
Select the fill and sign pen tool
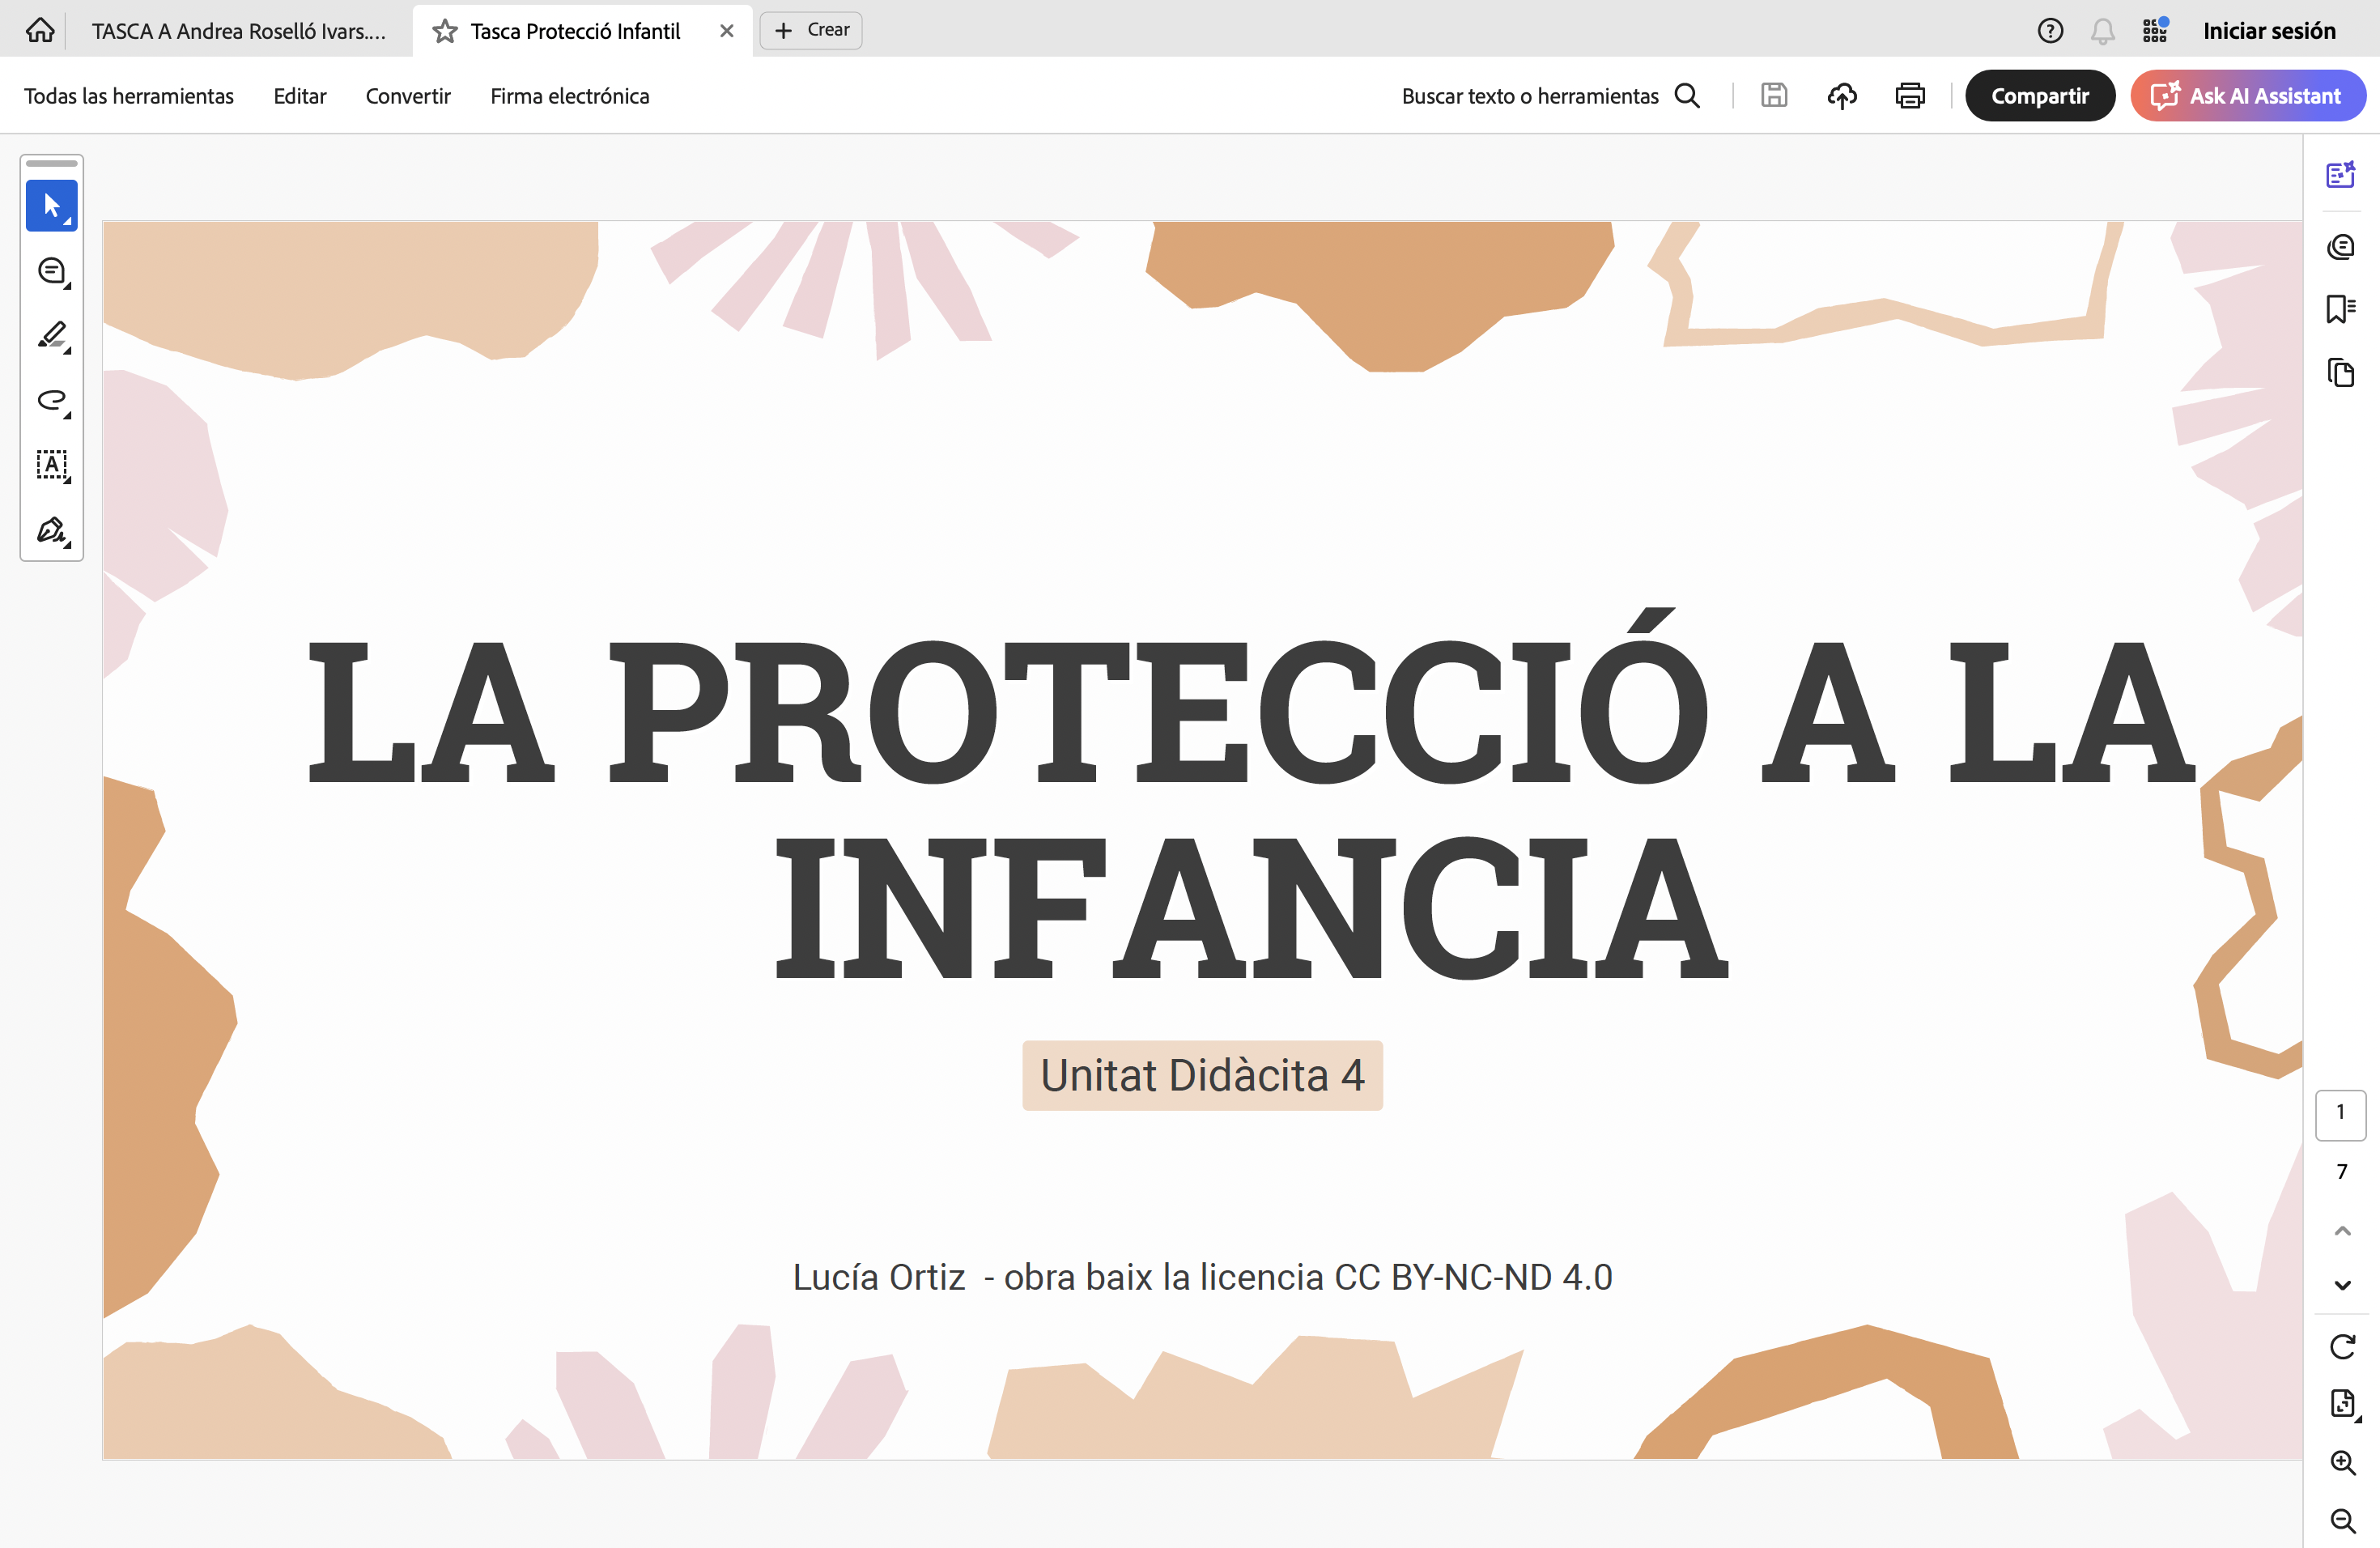pos(52,530)
